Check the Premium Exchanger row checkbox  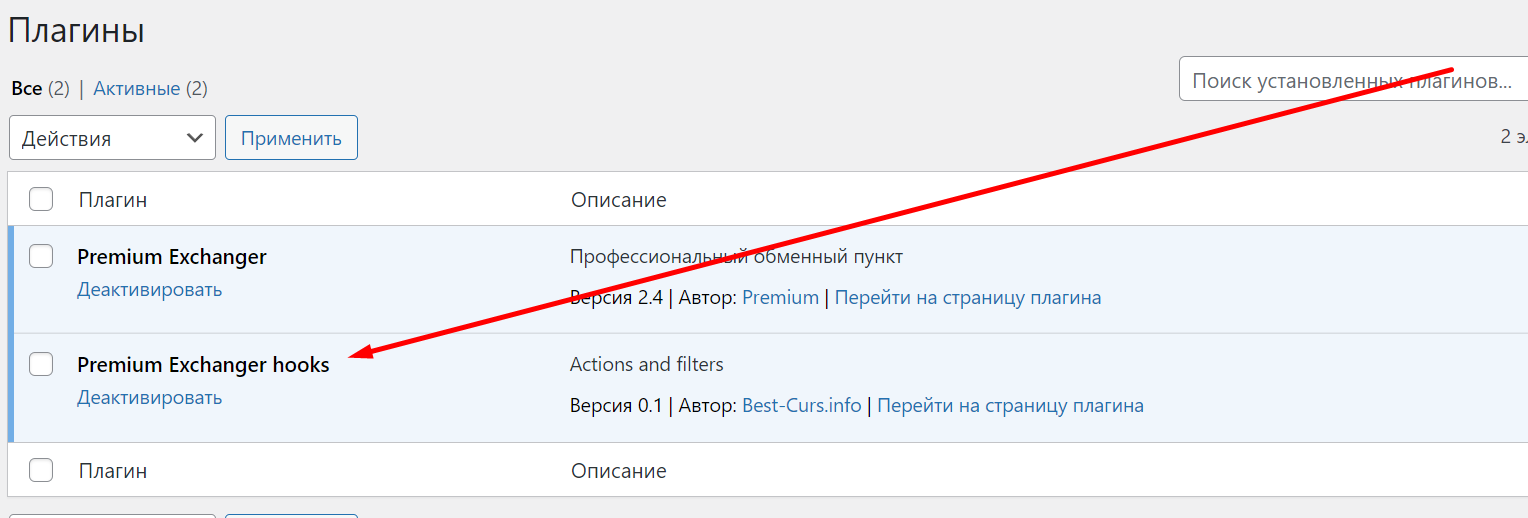coord(41,257)
